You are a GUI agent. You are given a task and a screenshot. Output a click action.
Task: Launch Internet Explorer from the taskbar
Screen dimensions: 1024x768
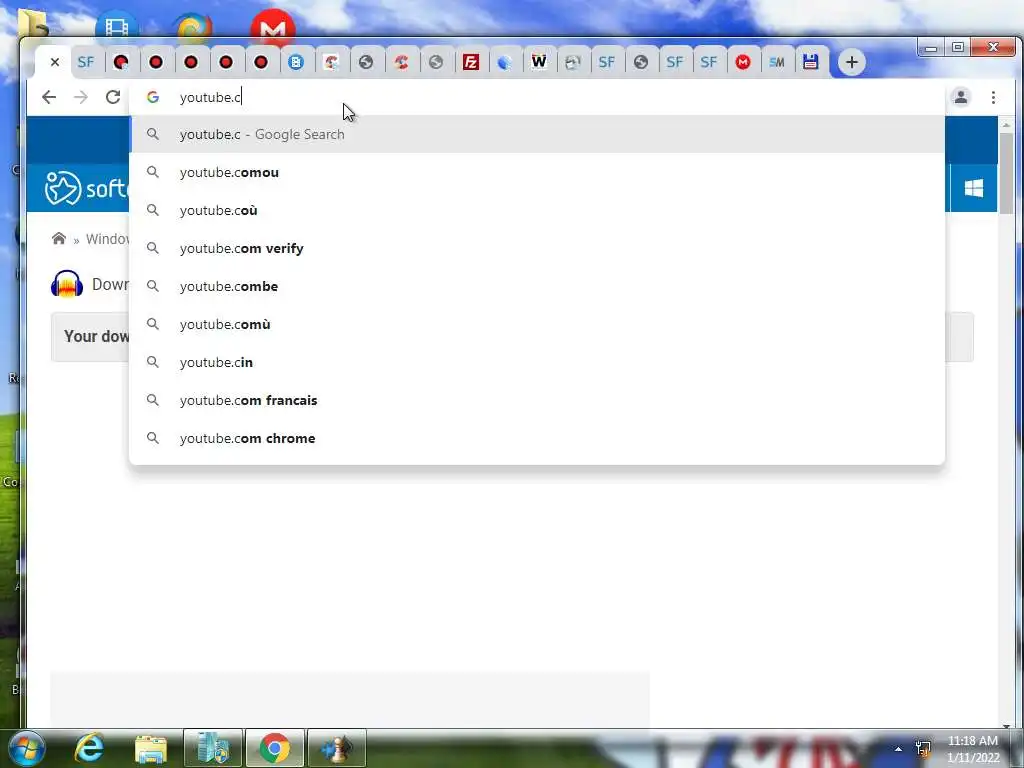click(89, 748)
